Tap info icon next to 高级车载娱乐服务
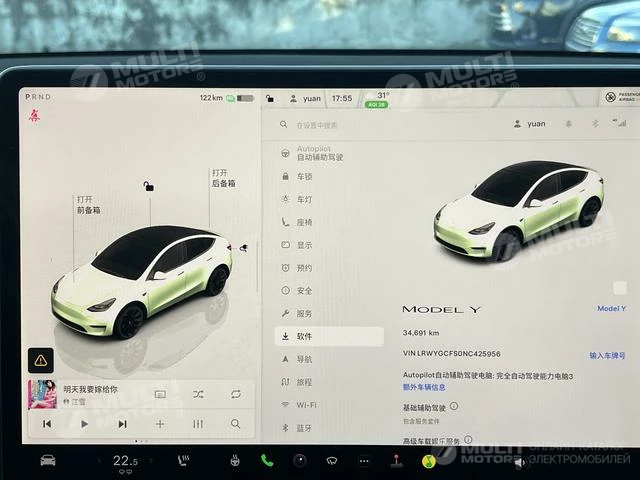Image resolution: width=640 pixels, height=480 pixels. pyautogui.click(x=468, y=440)
